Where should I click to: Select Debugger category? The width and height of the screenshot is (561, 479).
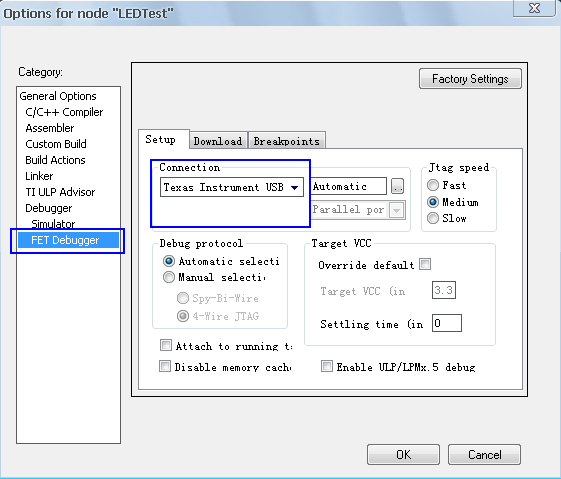(x=49, y=208)
